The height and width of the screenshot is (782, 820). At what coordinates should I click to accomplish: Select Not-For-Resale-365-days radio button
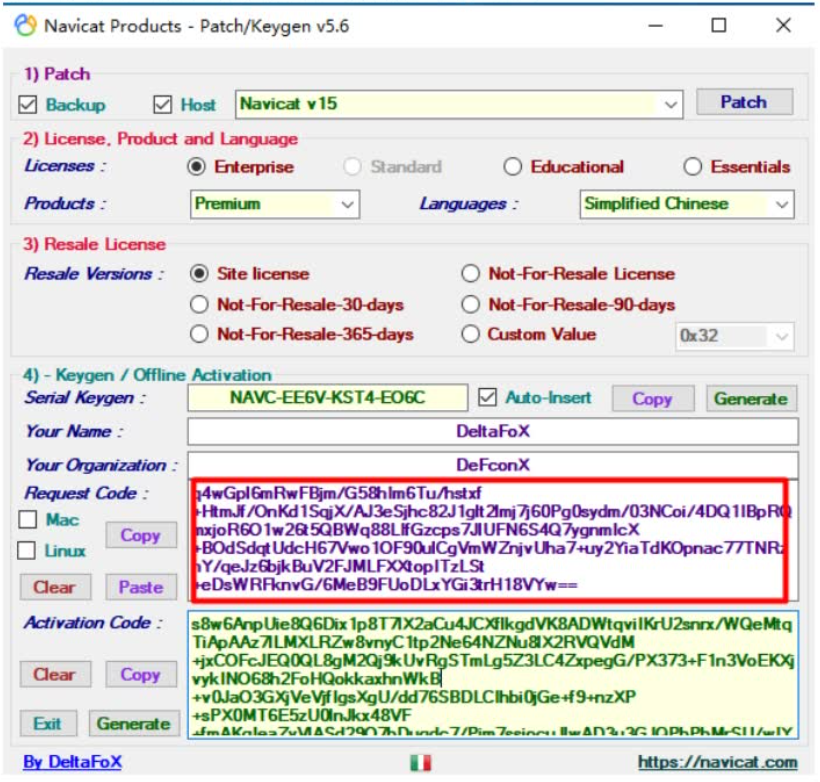(199, 334)
